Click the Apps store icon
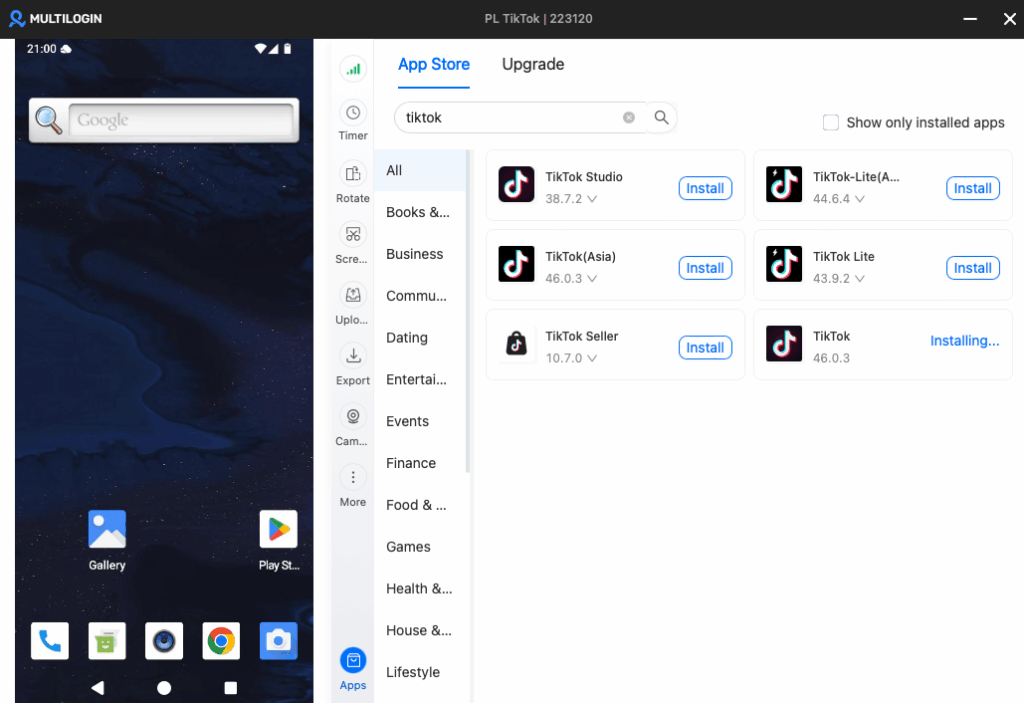The height and width of the screenshot is (703, 1024). (x=353, y=661)
